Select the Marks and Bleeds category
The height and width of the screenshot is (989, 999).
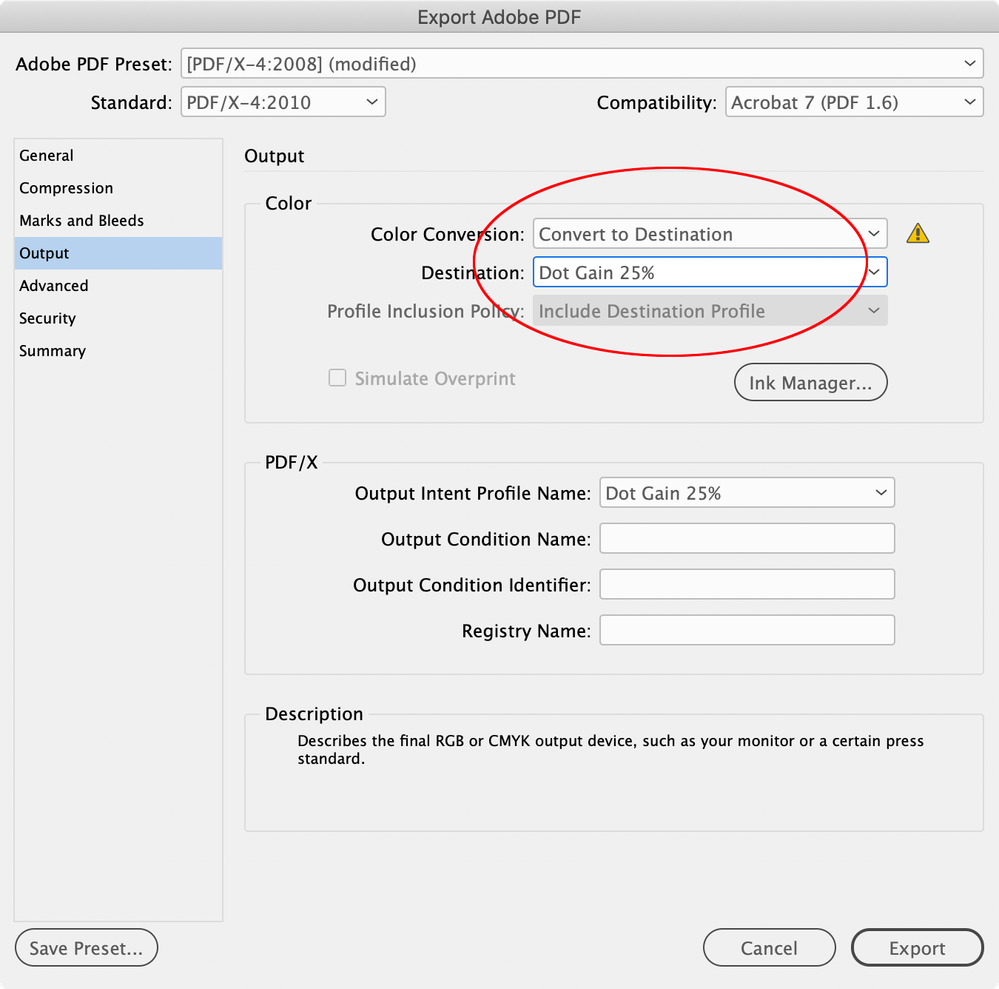pos(118,220)
